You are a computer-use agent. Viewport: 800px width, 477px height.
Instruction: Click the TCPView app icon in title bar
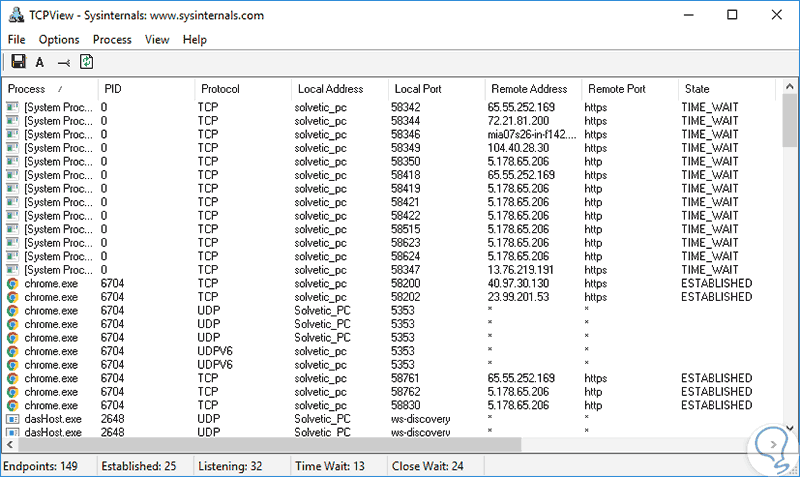point(16,15)
